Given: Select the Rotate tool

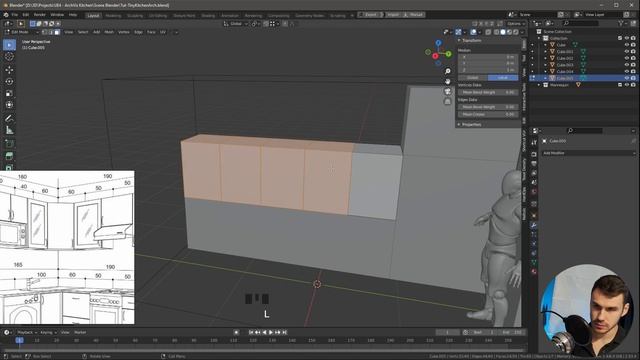Looking at the screenshot, I should point(9,82).
